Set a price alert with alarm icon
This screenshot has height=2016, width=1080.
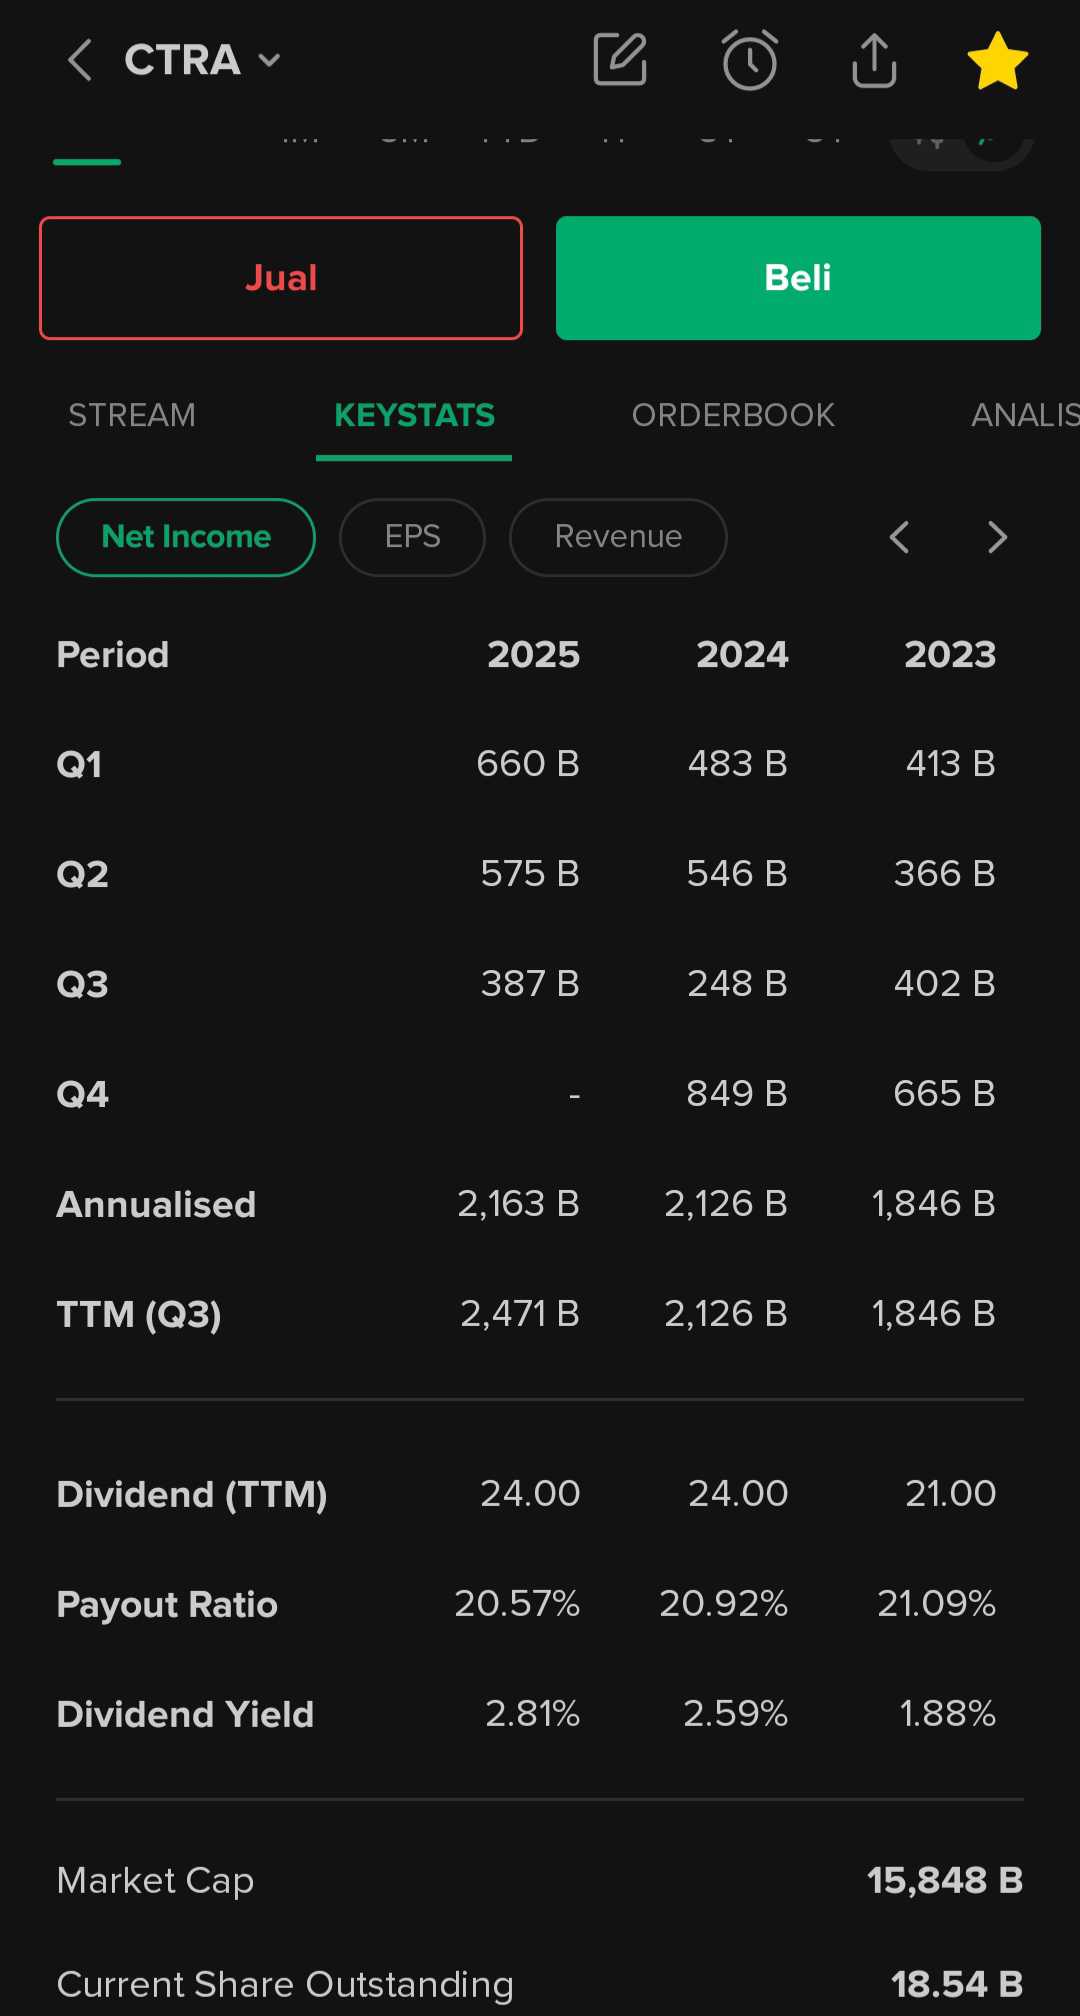coord(749,60)
